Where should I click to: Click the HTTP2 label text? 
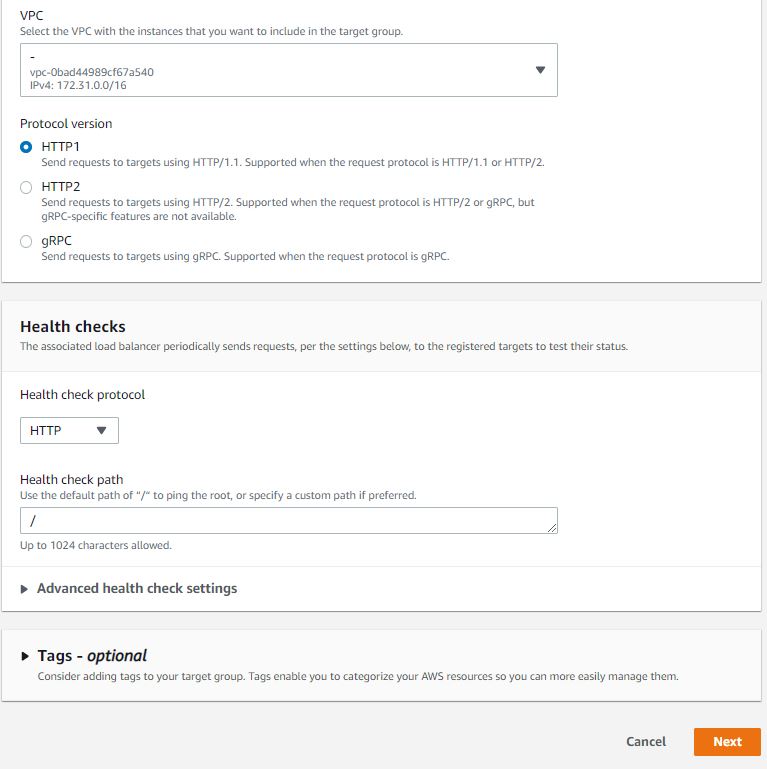point(61,187)
